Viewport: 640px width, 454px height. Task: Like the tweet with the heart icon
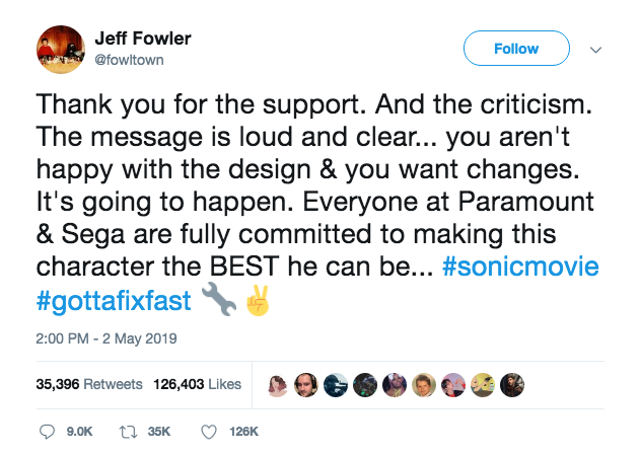point(209,431)
